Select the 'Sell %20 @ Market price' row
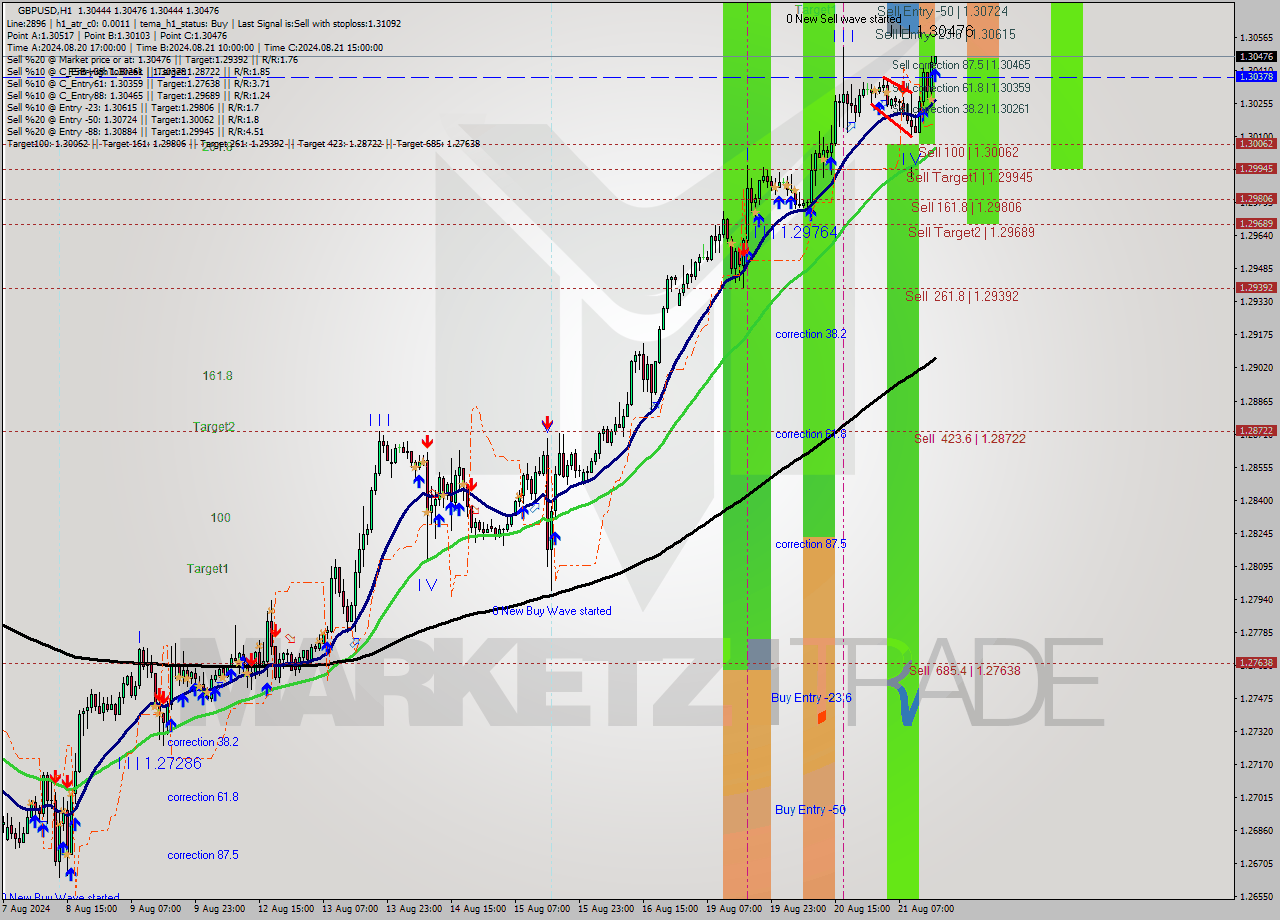The height and width of the screenshot is (920, 1280). click(x=152, y=59)
